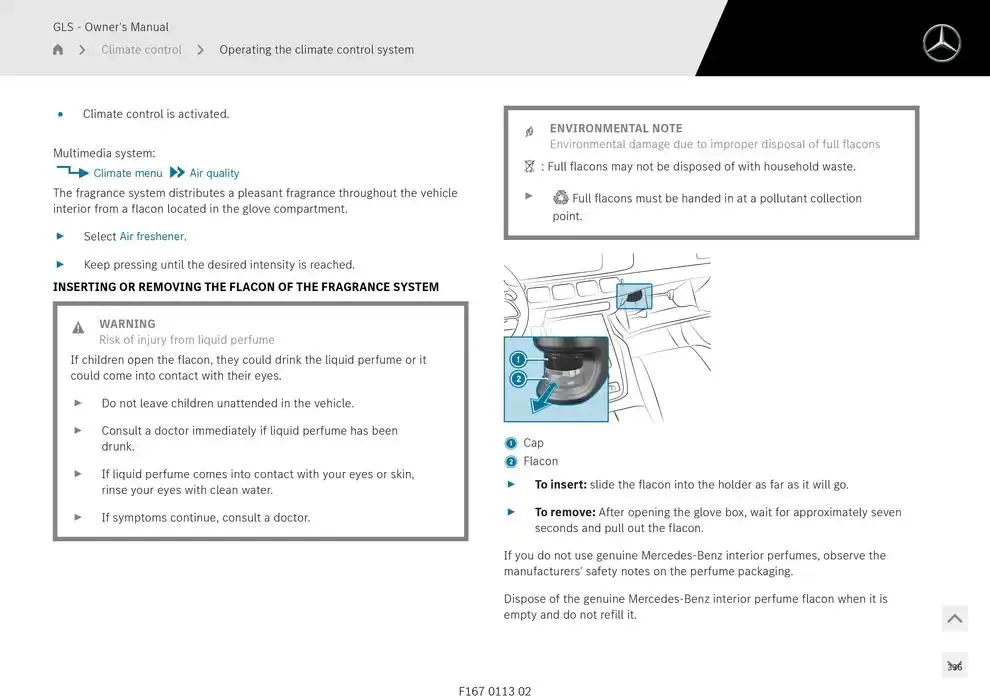Click the double-arrow icon before Air quality

click(x=177, y=172)
